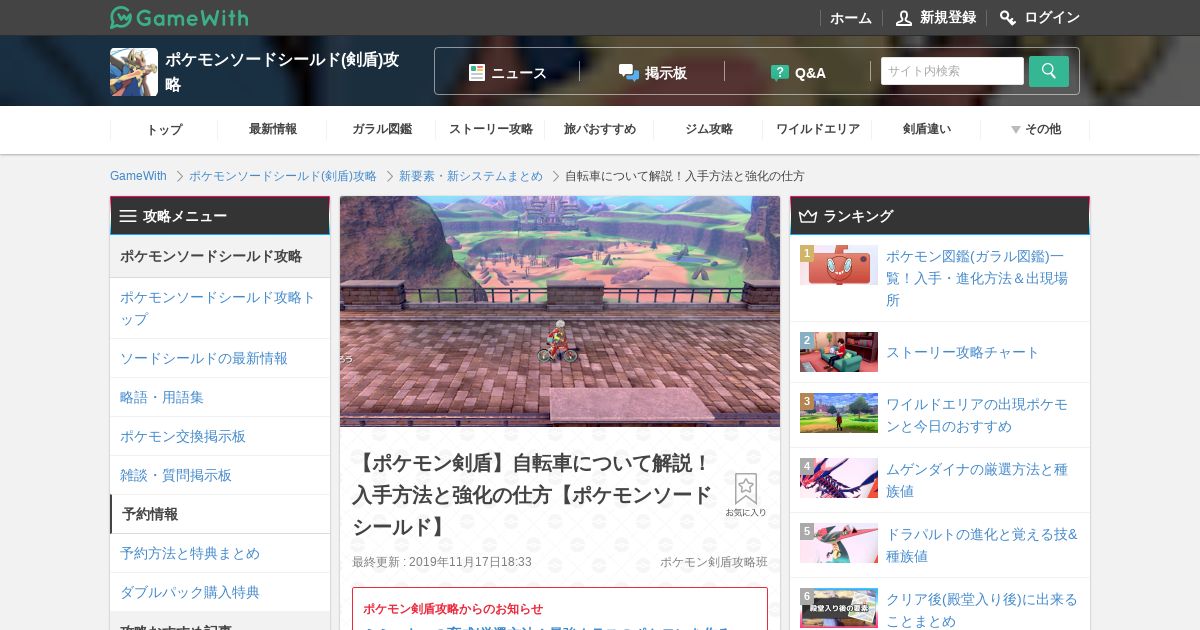Click the サイト内検索 search field
Screen dimensions: 1200x630
[952, 71]
